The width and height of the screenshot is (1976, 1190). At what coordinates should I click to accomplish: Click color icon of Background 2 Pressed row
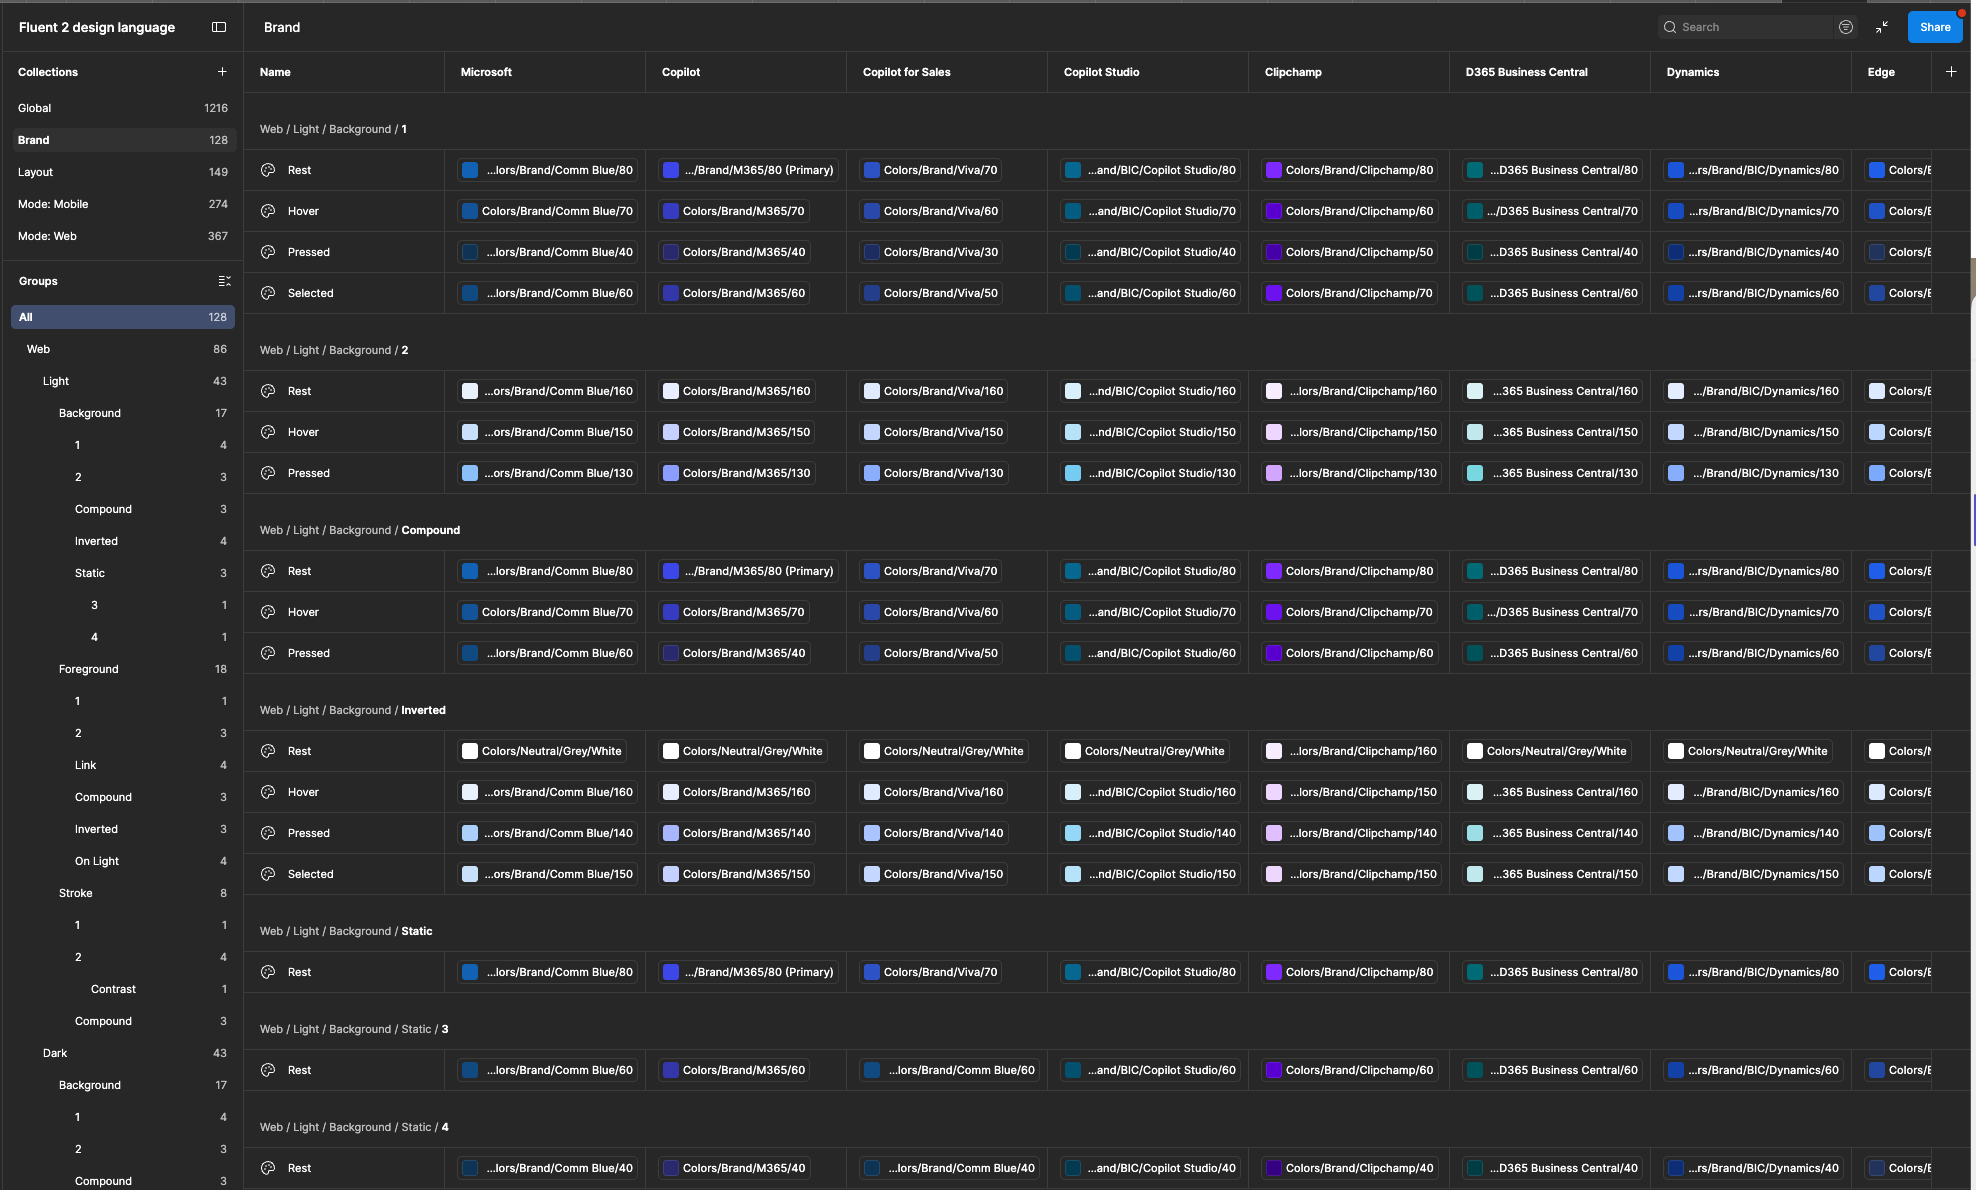[x=268, y=473]
